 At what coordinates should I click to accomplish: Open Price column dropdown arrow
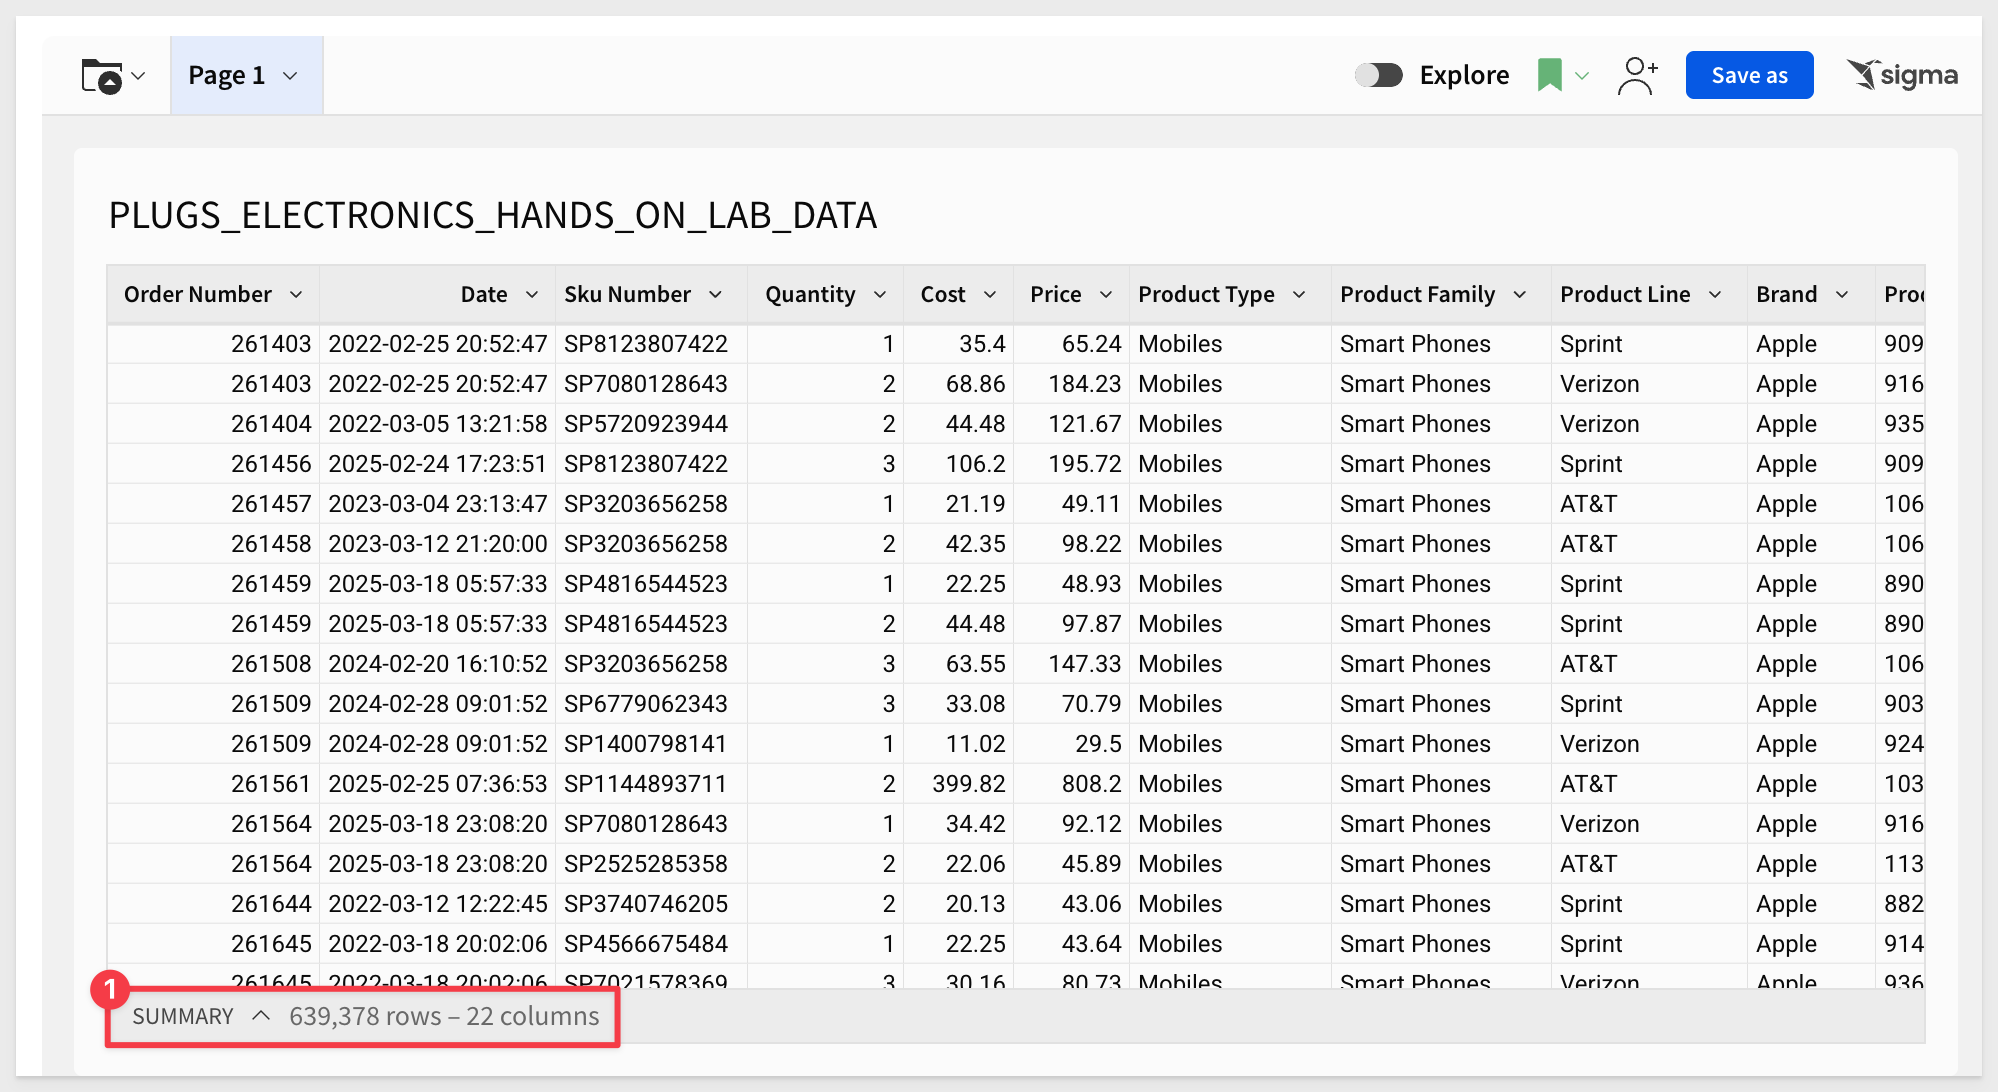click(1106, 294)
